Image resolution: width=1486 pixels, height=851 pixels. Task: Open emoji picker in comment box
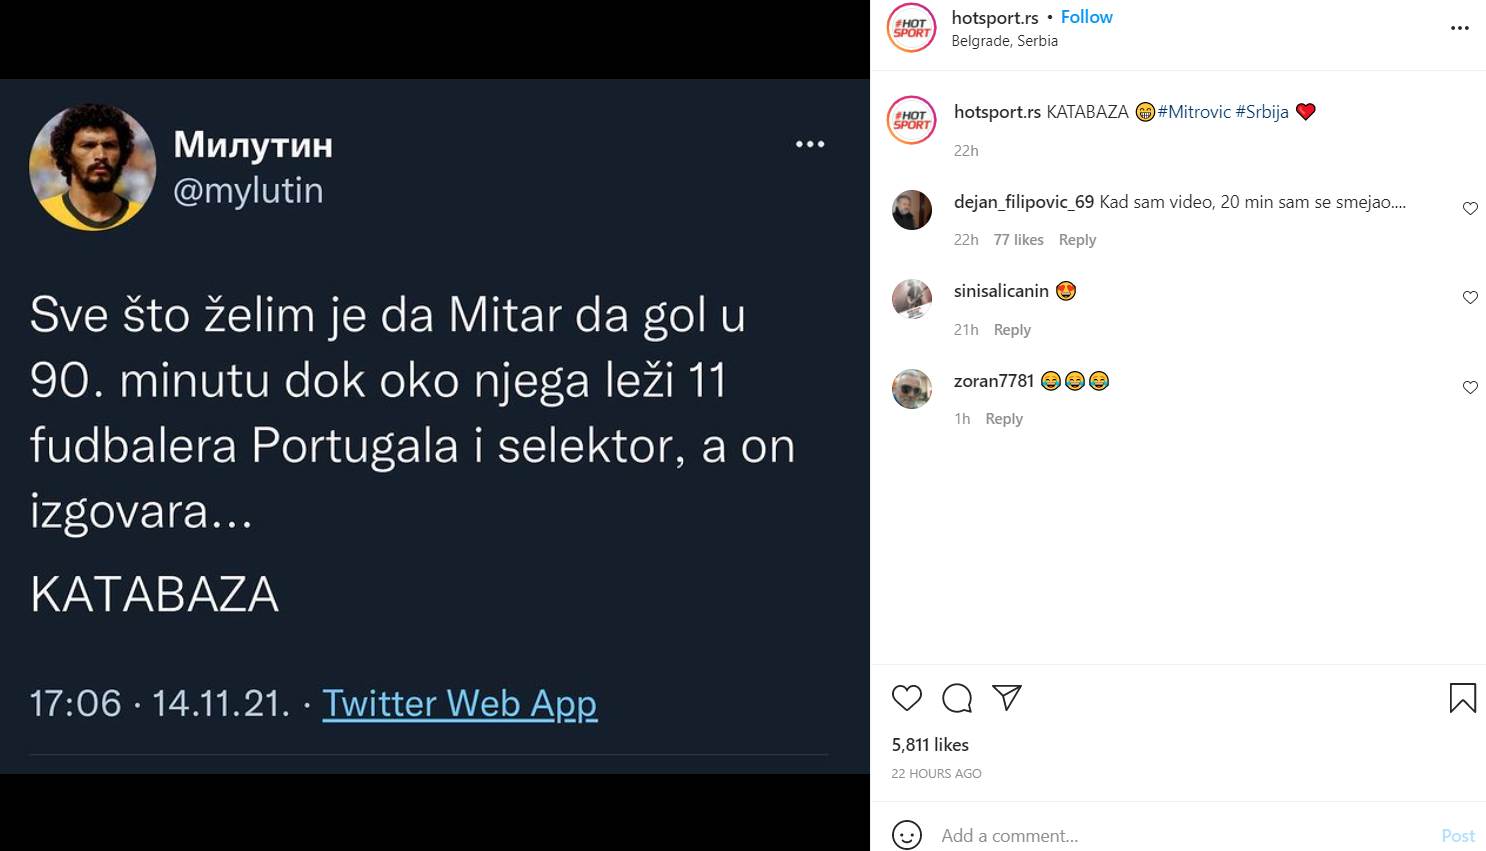(907, 835)
